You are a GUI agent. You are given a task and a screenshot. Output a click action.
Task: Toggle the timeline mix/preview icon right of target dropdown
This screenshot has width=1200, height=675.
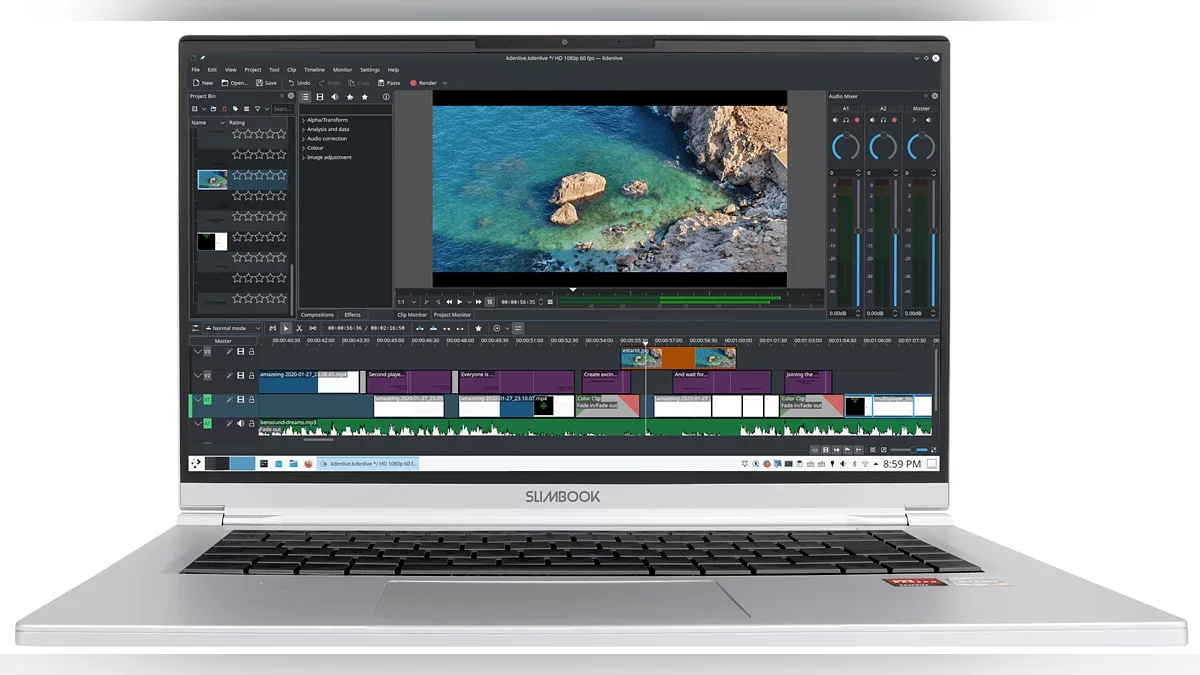517,328
